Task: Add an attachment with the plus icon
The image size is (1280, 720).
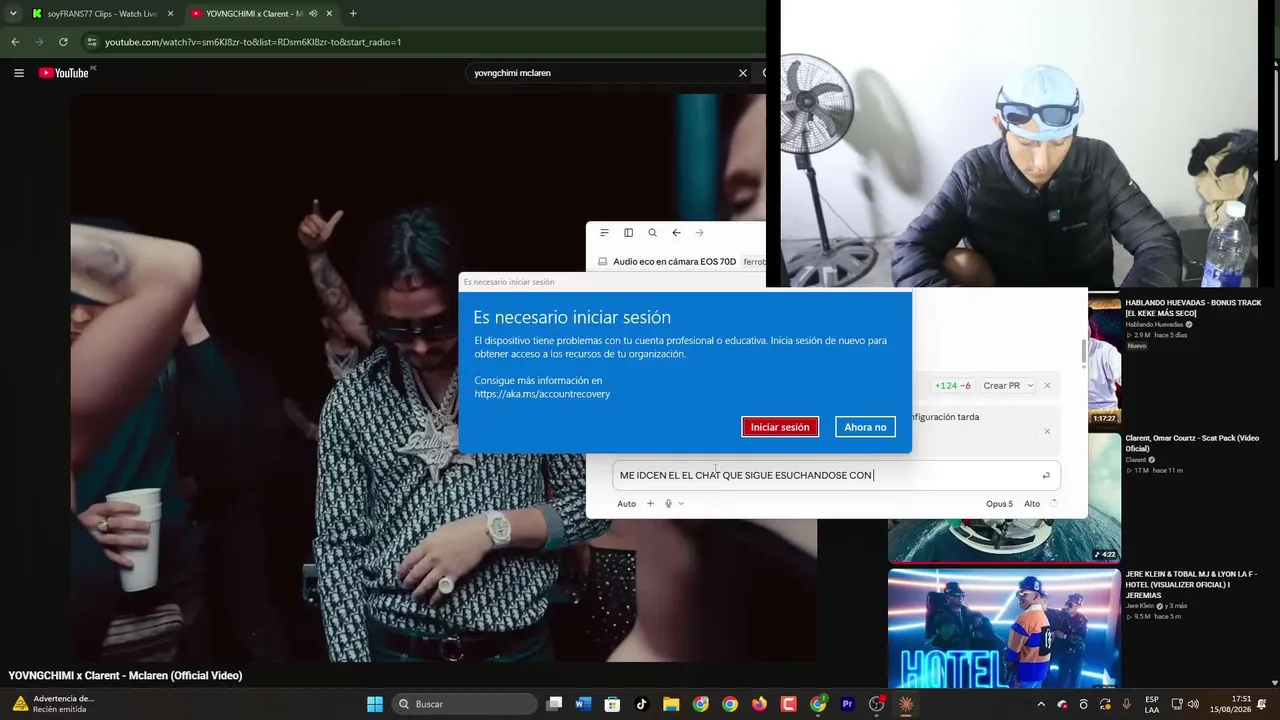Action: click(x=650, y=504)
